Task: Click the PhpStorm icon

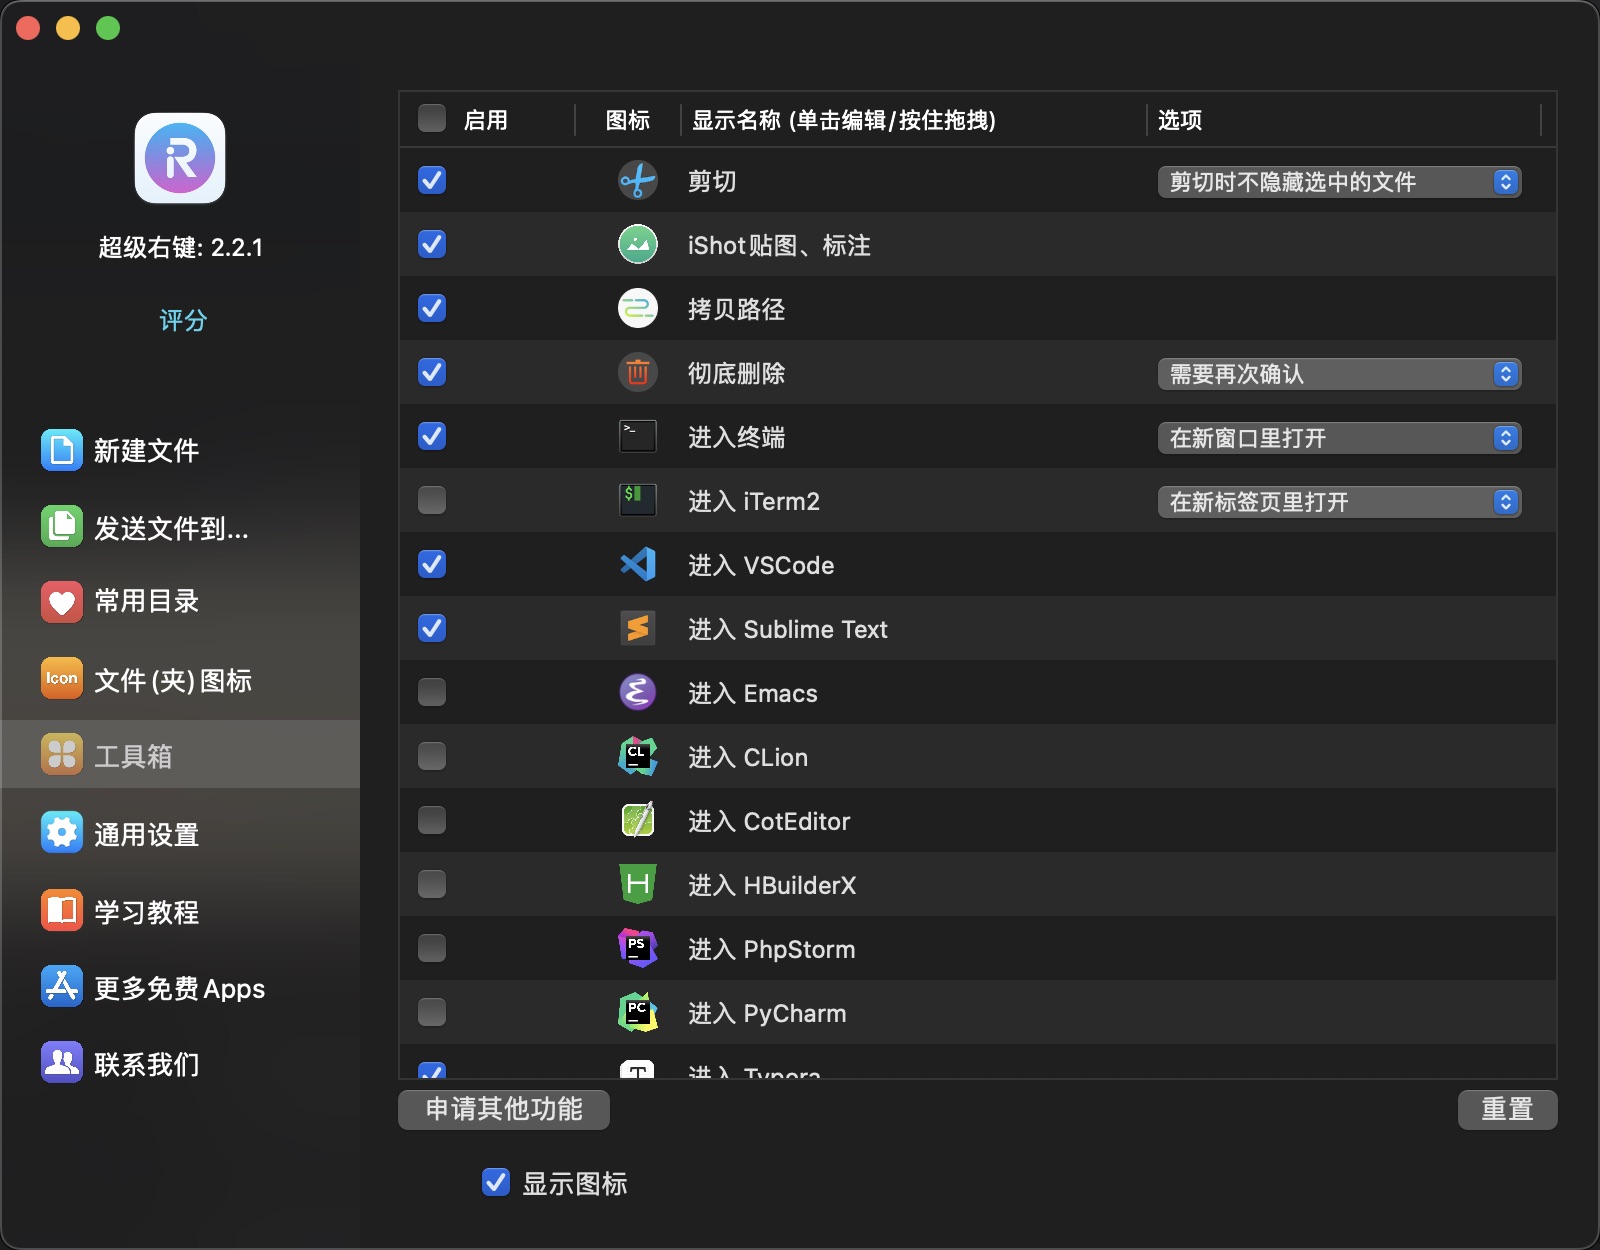Action: click(638, 948)
